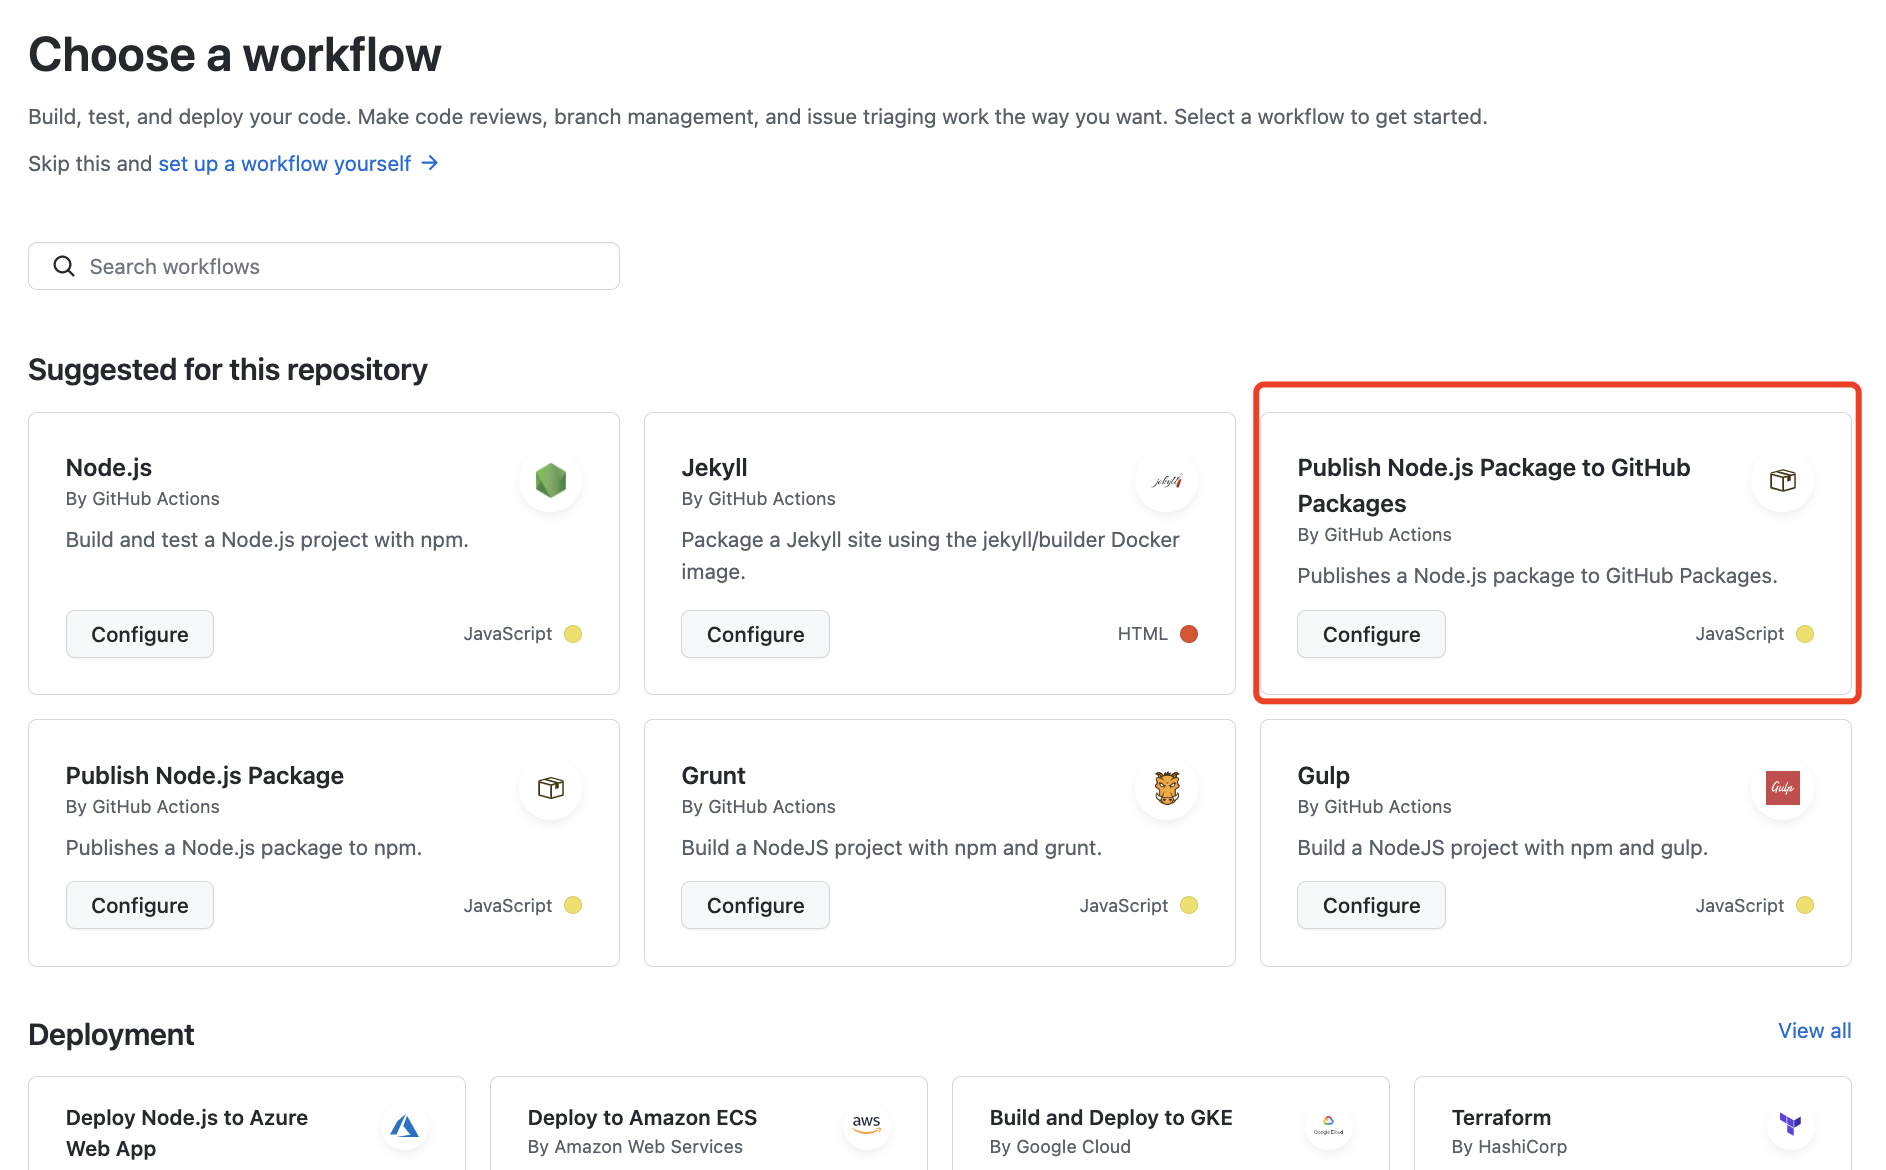Click the Google Cloud logo on GKE card

coord(1329,1125)
